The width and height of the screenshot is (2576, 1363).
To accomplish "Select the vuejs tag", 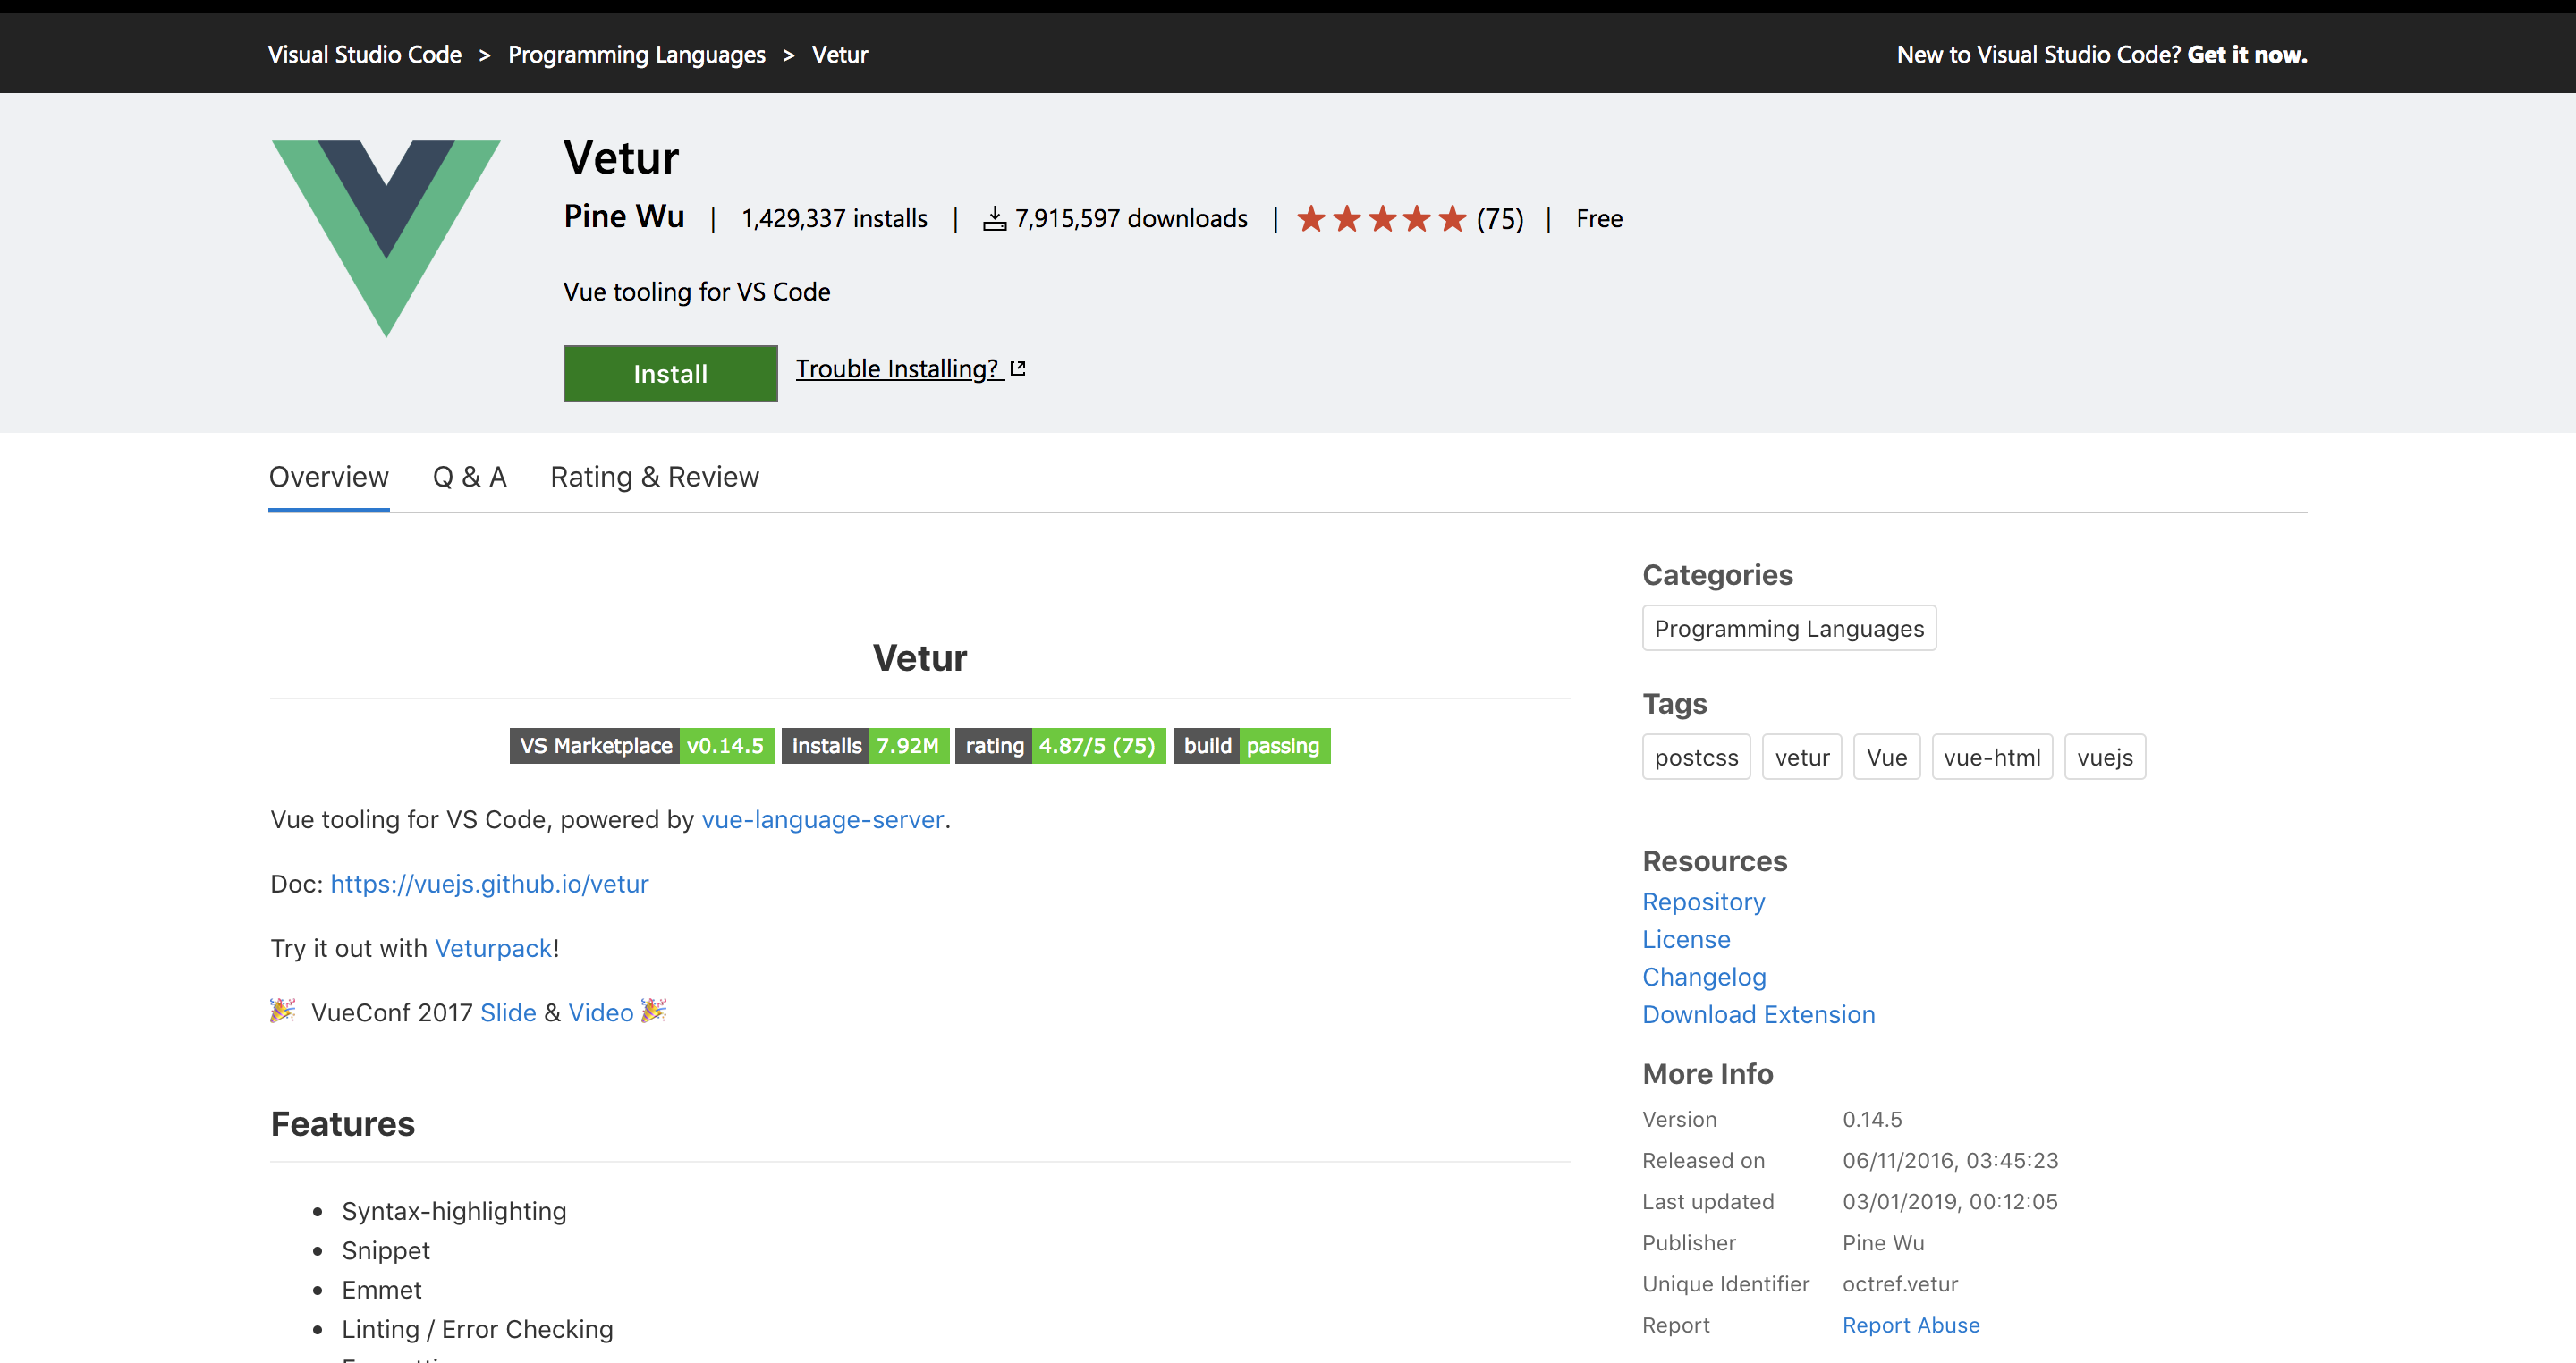I will 2105,757.
